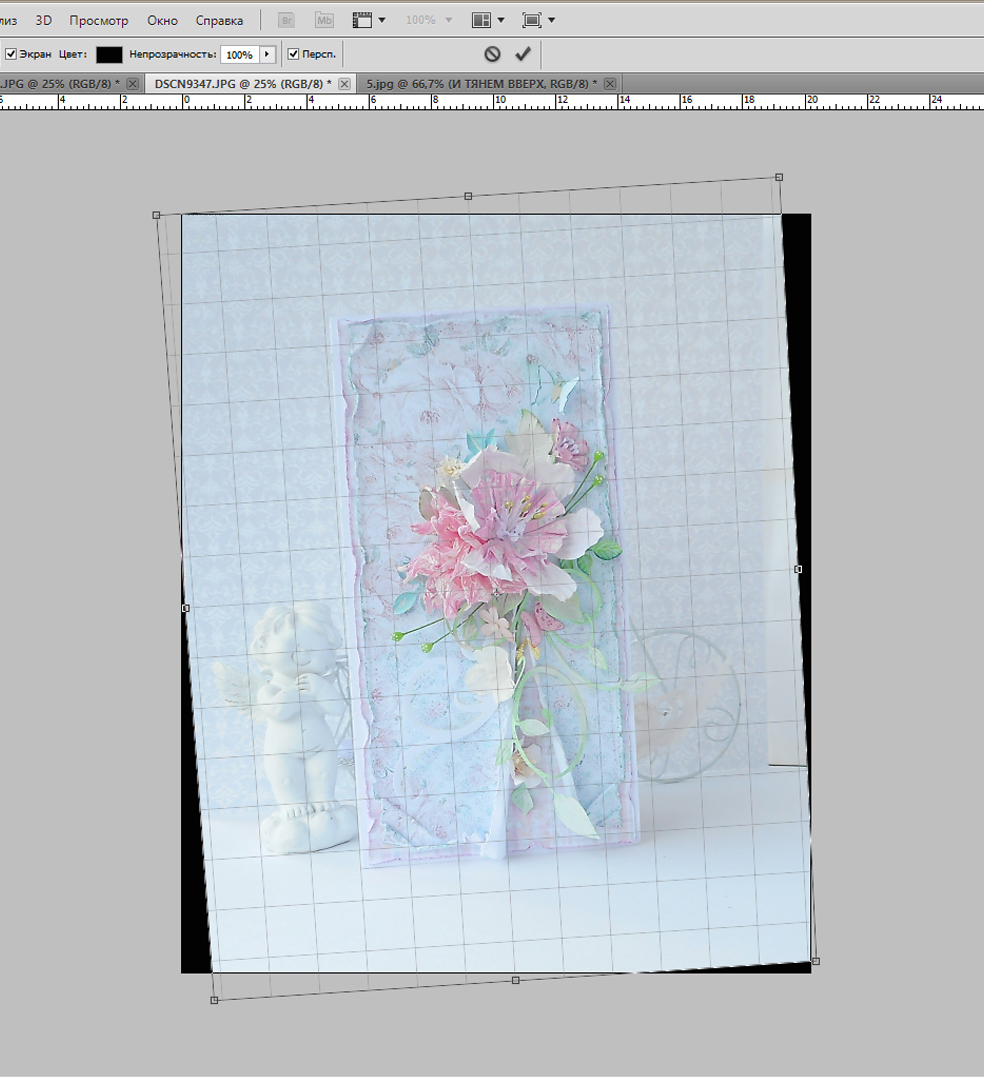The width and height of the screenshot is (984, 1077).
Task: Click the Непрозрачность 100% input field
Action: tap(240, 54)
